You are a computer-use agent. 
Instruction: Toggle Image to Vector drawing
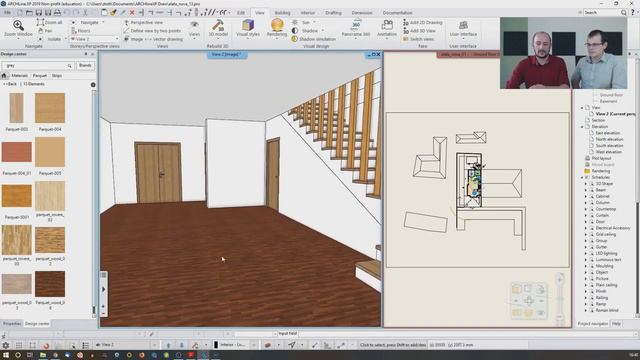pos(153,39)
